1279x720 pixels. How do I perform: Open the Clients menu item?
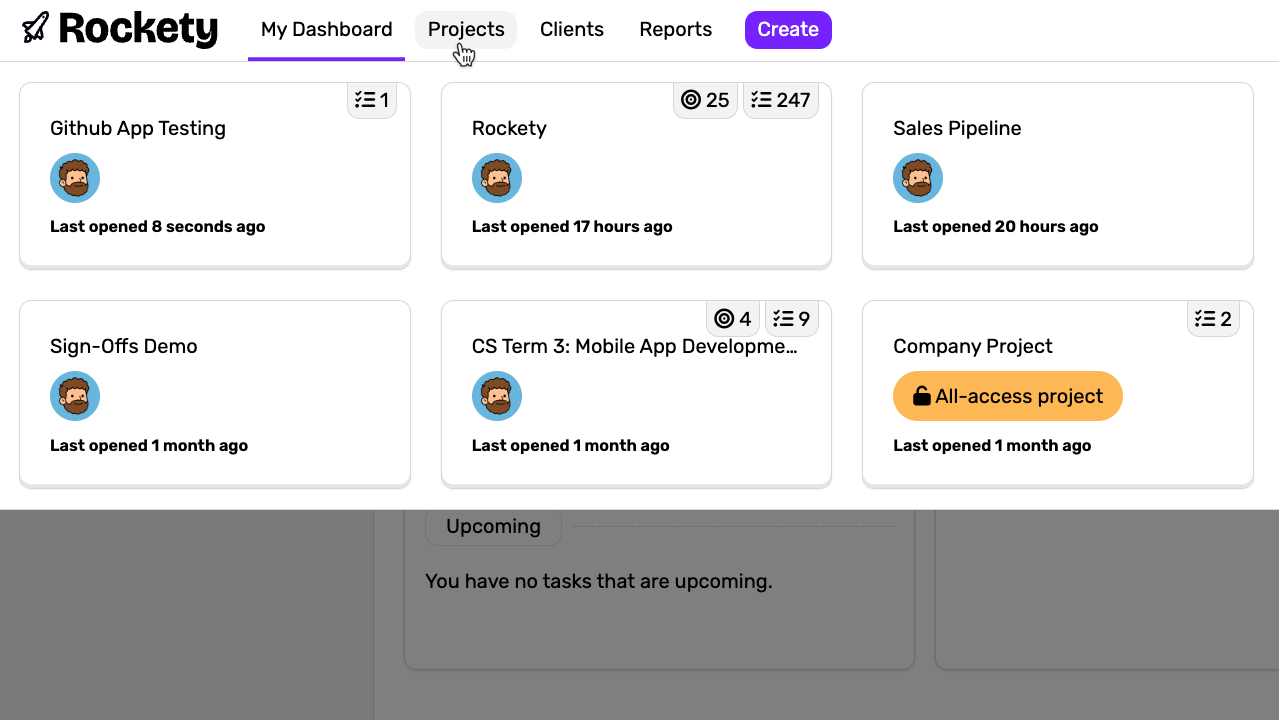tap(572, 30)
